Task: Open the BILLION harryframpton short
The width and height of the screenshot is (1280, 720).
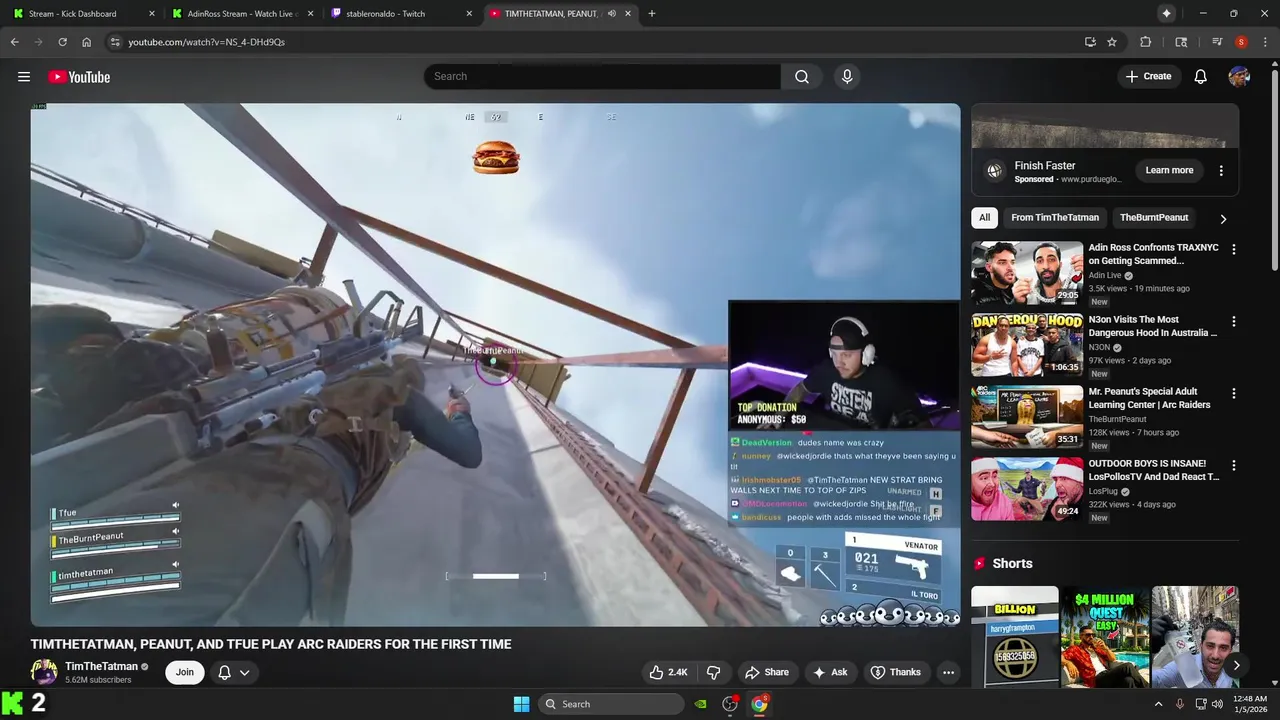Action: point(1014,637)
